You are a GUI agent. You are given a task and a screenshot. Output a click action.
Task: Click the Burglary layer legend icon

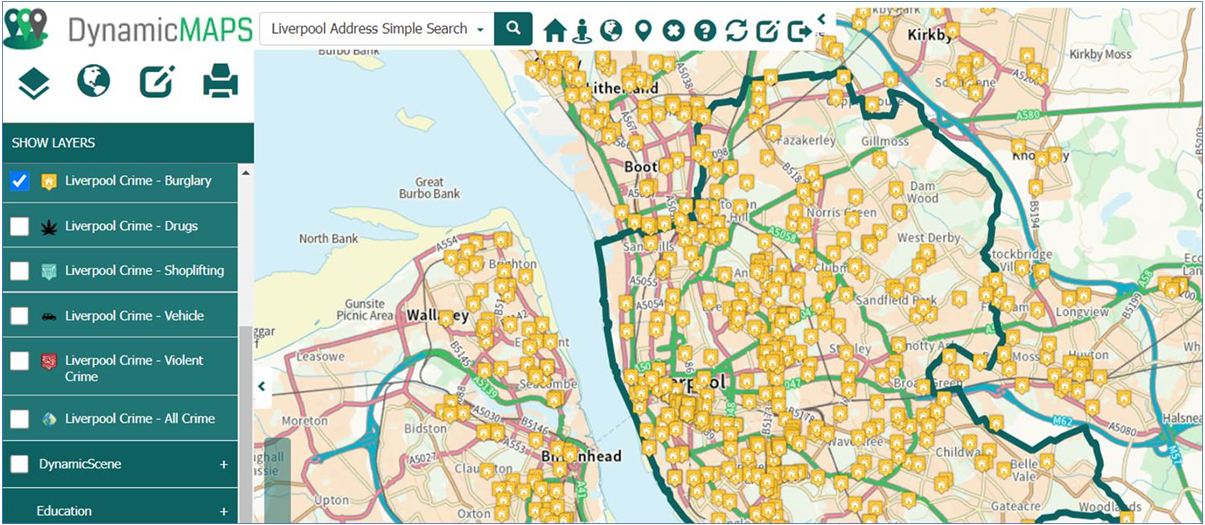(49, 181)
